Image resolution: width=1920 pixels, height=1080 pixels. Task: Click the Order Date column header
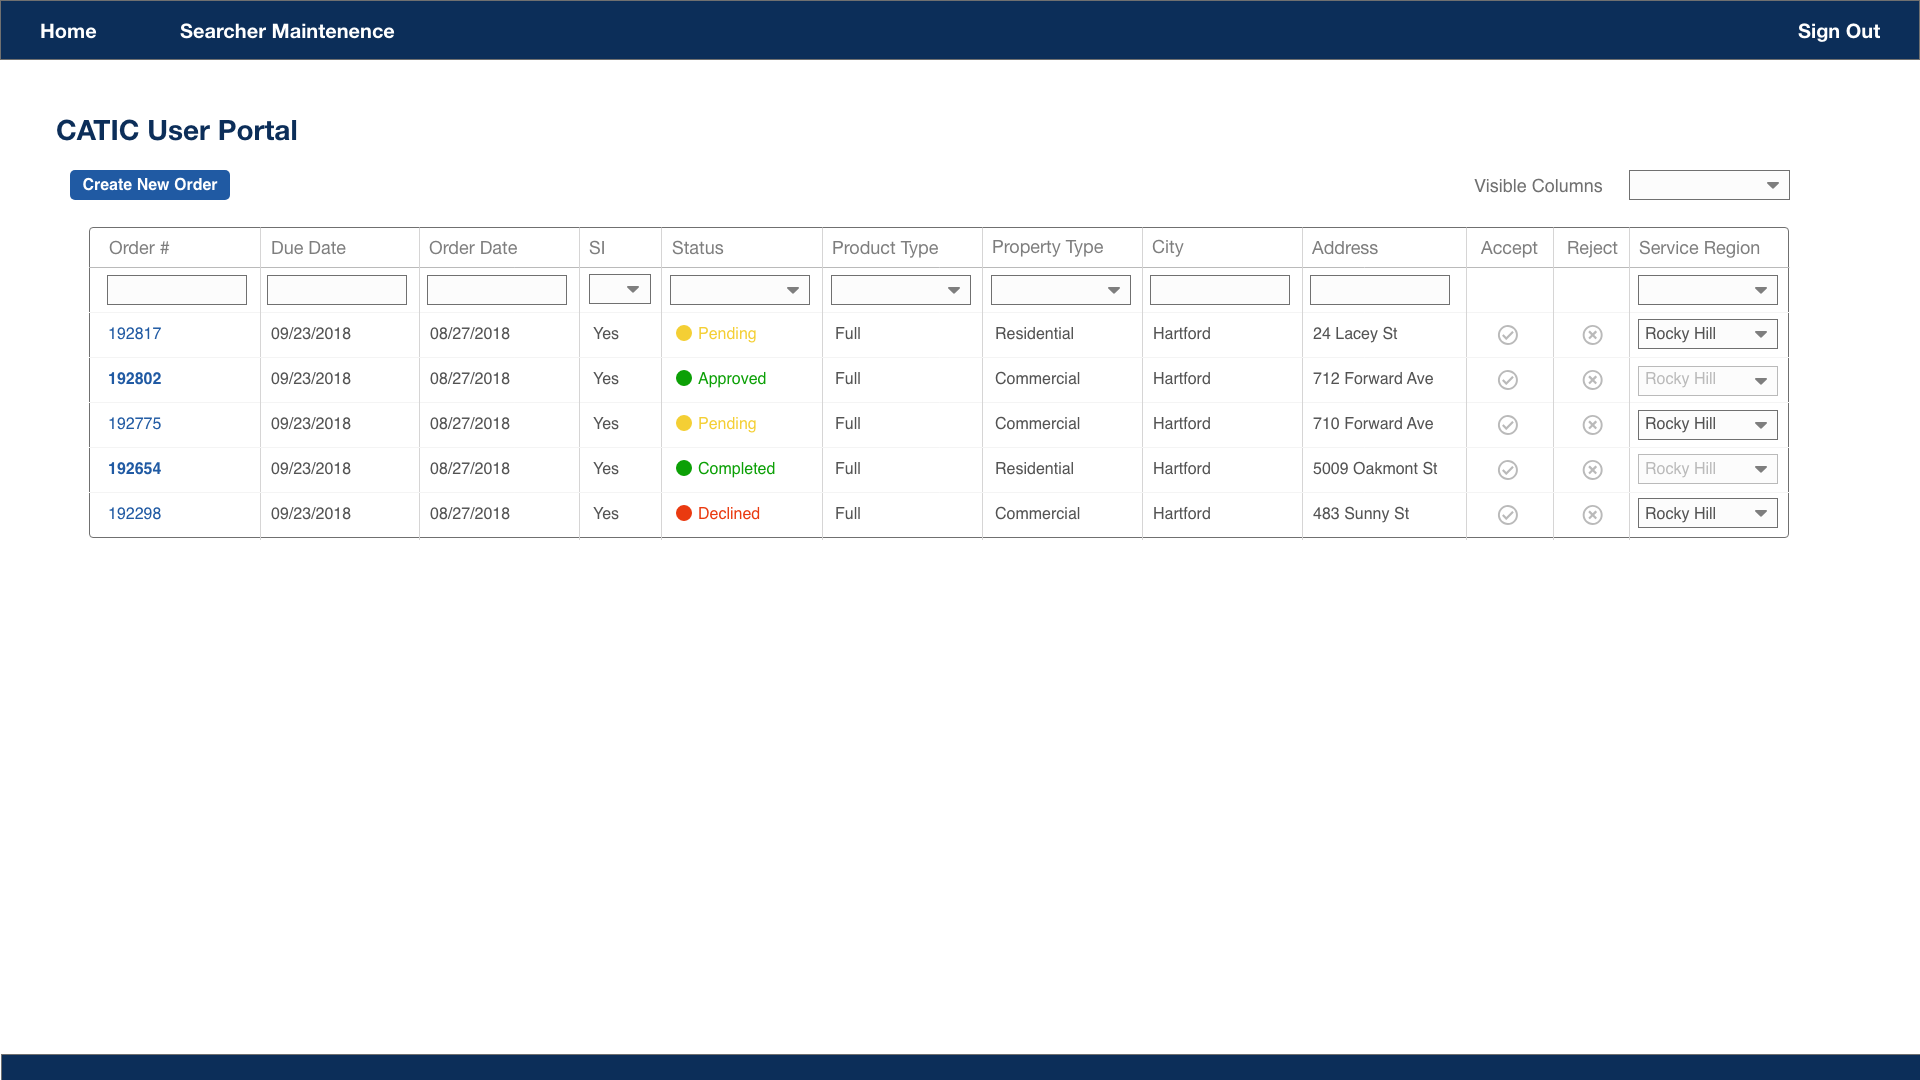(473, 248)
